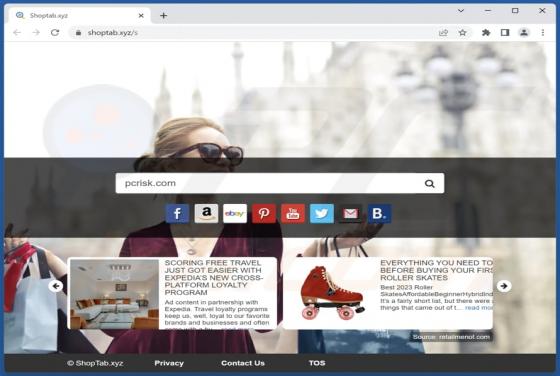
Task: View site info via padlock icon
Action: point(78,33)
